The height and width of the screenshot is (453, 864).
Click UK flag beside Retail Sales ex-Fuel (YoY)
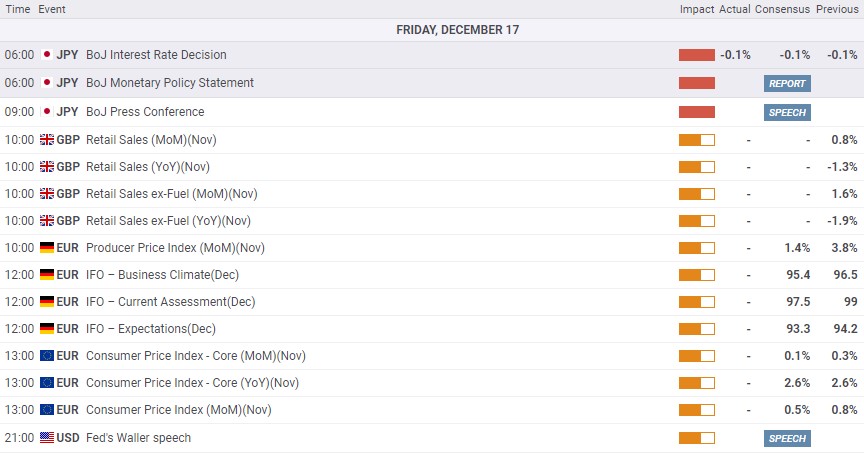(47, 221)
